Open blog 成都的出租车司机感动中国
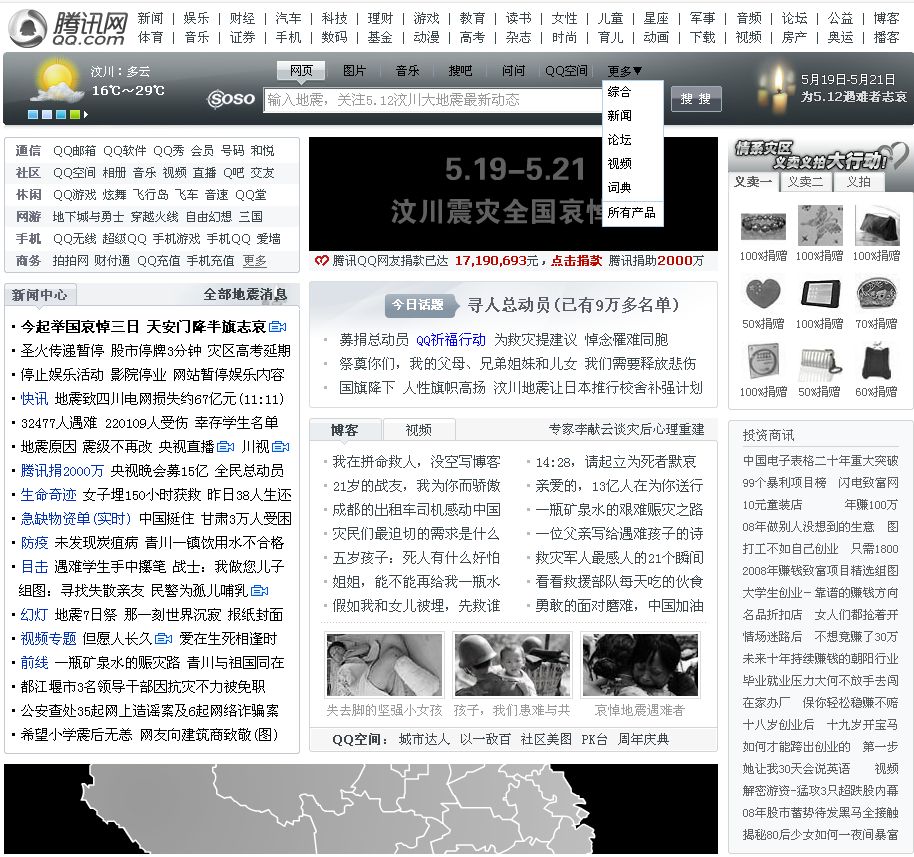This screenshot has height=857, width=914. [x=416, y=510]
